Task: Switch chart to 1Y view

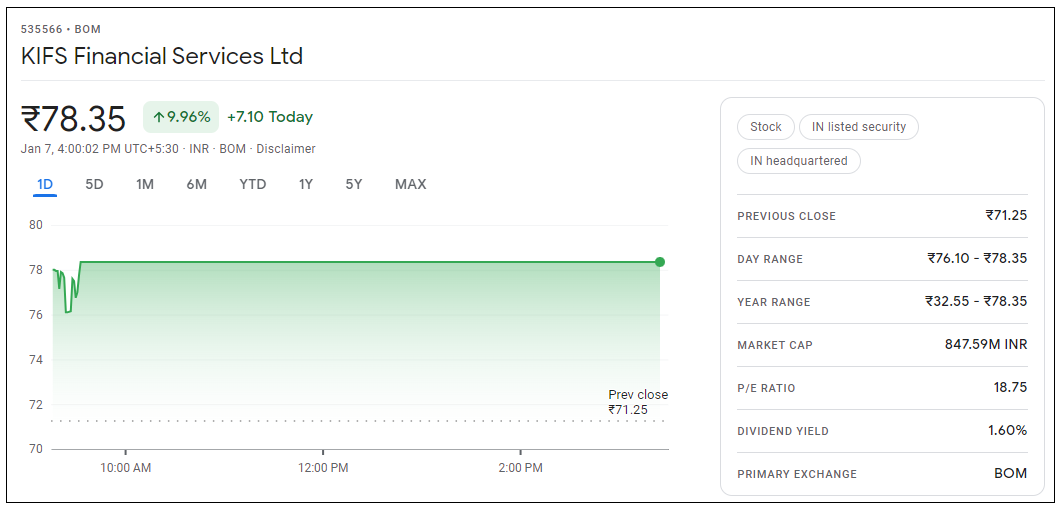Action: [x=306, y=184]
